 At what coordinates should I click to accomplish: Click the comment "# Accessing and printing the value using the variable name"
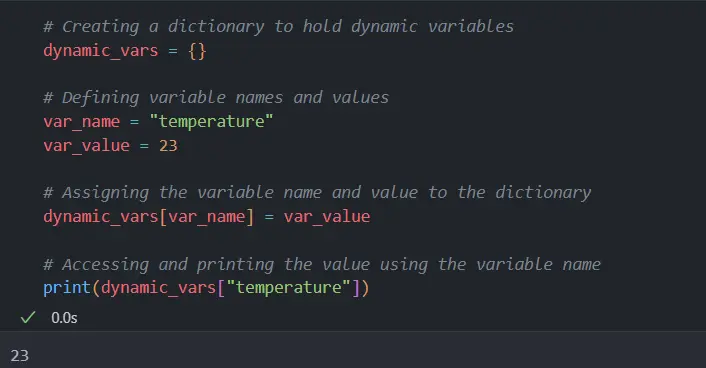click(x=322, y=264)
